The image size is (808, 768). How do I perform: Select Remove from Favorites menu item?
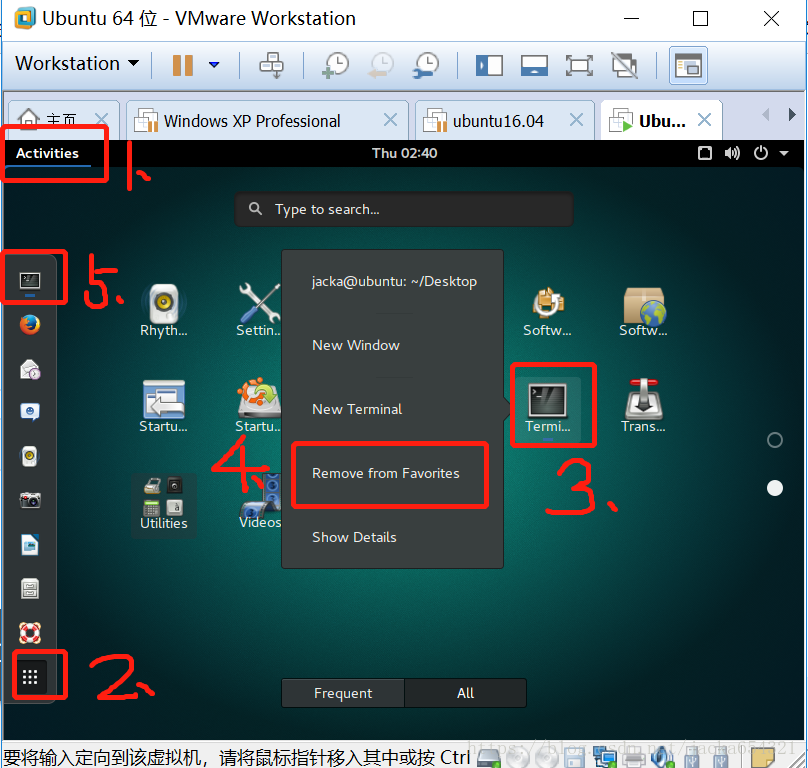coord(385,473)
